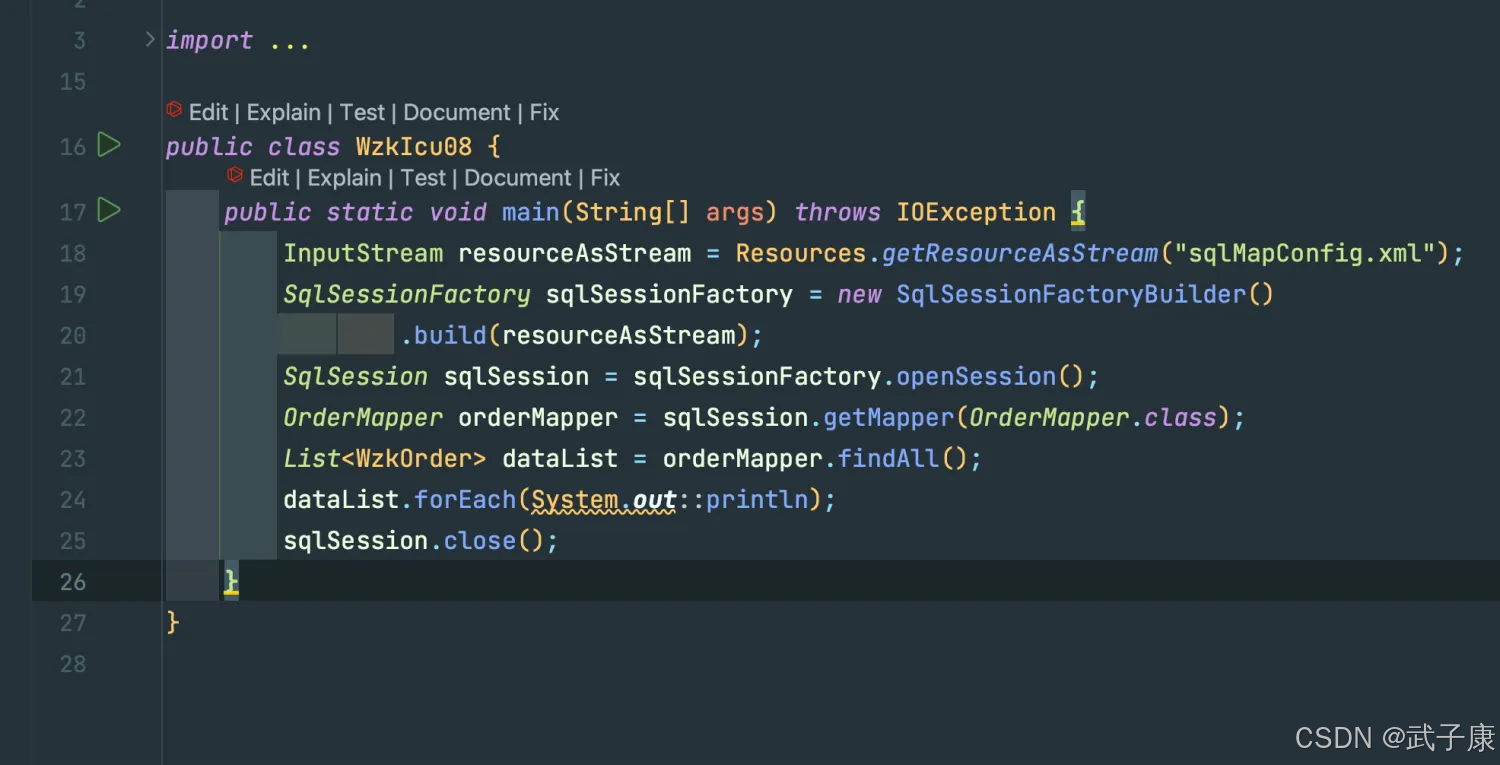Click getMapper method call

(x=889, y=417)
